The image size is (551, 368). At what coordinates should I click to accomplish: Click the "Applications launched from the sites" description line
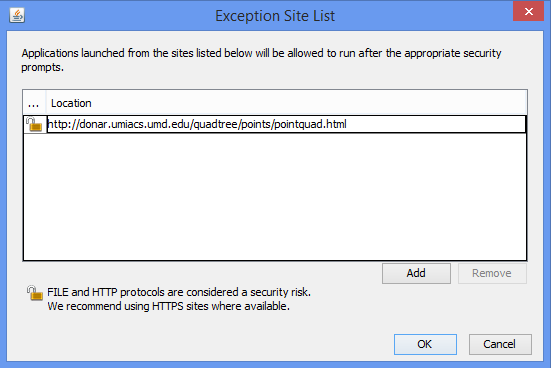tap(261, 53)
